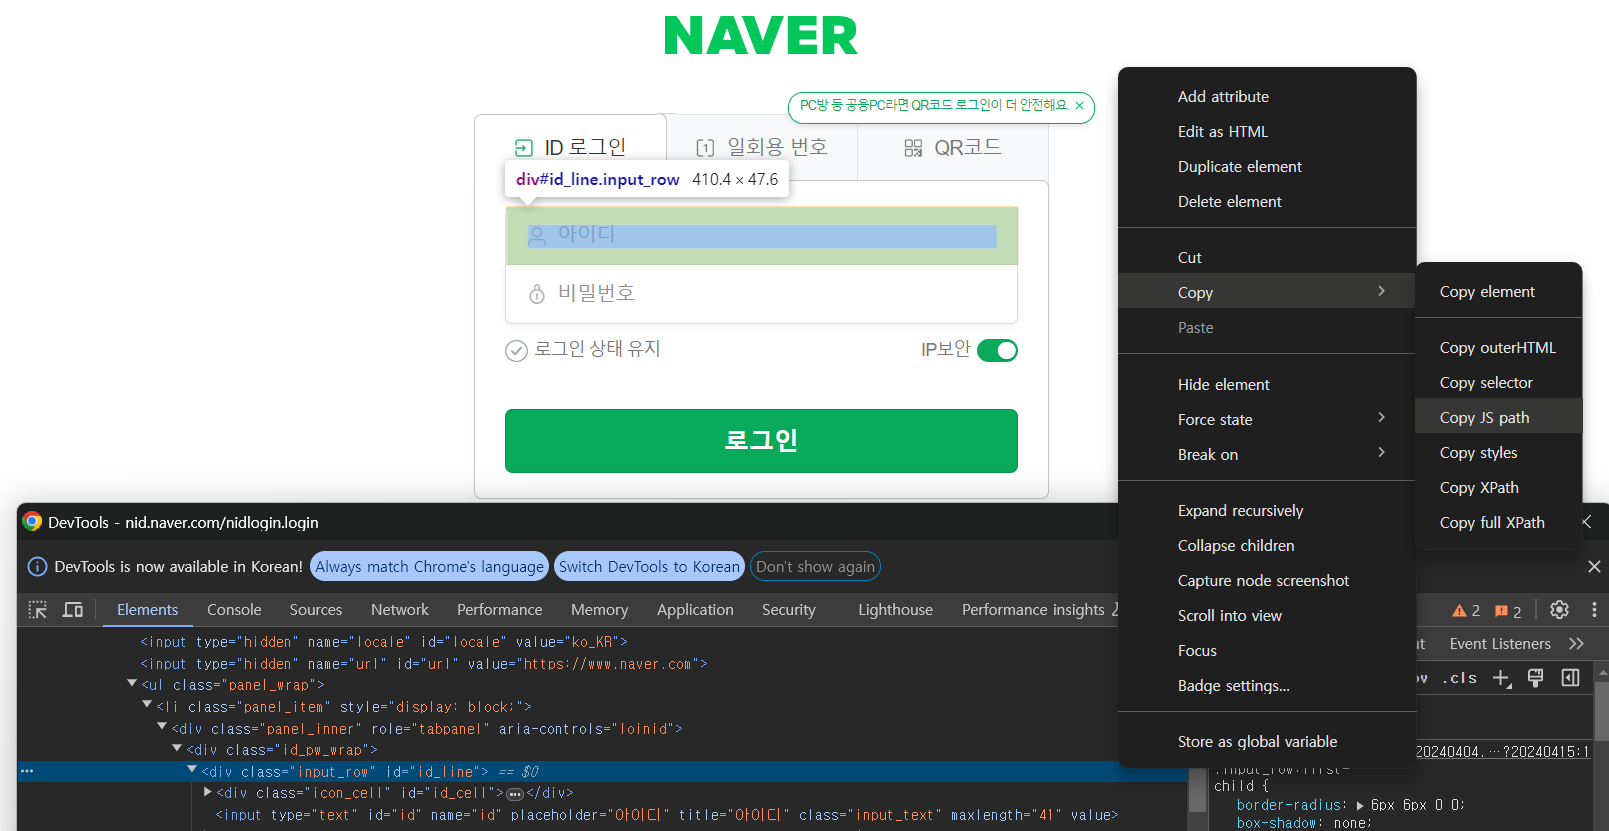The image size is (1609, 831).
Task: Switch to 일회용 번호 login tab
Action: click(x=762, y=147)
